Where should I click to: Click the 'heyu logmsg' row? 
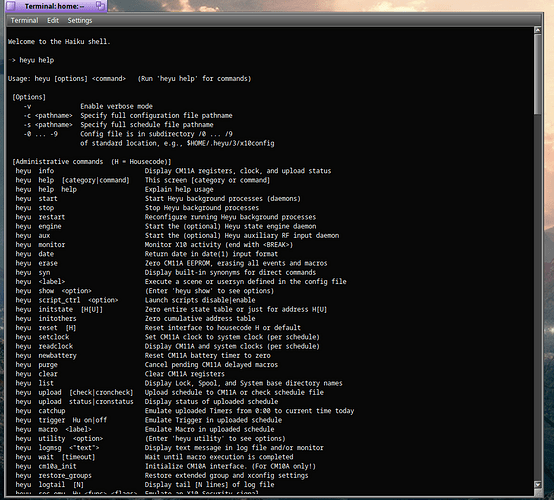pyautogui.click(x=170, y=448)
